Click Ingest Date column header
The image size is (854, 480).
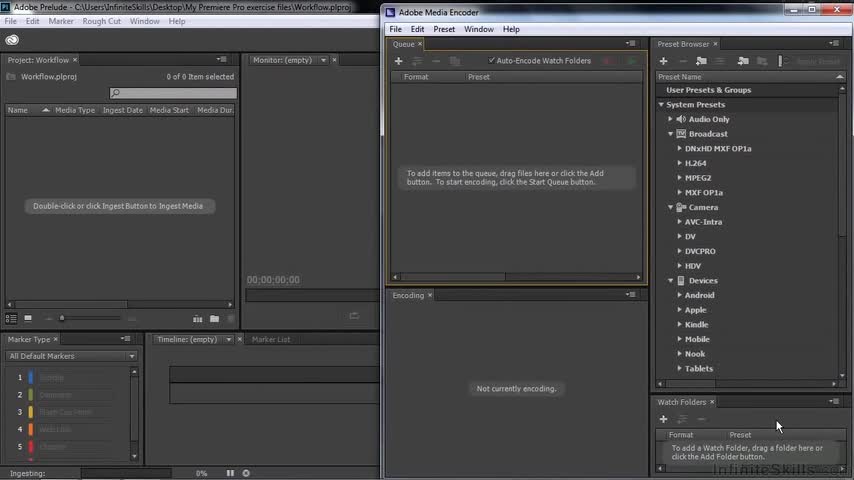123,110
